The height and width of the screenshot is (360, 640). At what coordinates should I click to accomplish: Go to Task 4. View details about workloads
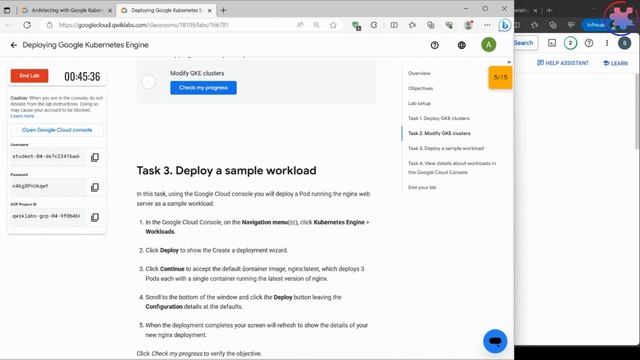tap(452, 168)
